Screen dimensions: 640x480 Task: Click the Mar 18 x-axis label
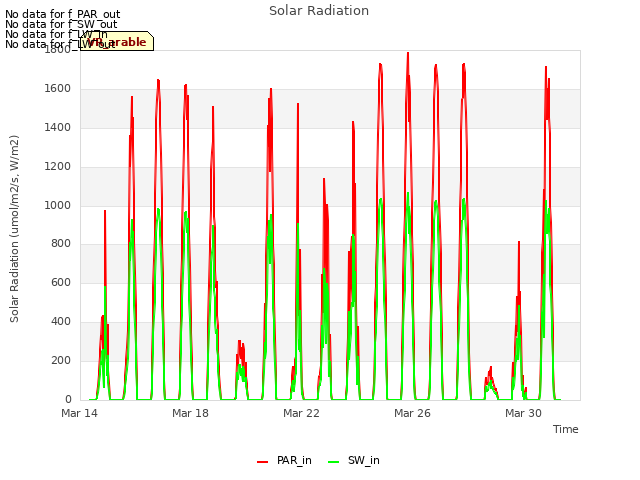point(190,413)
